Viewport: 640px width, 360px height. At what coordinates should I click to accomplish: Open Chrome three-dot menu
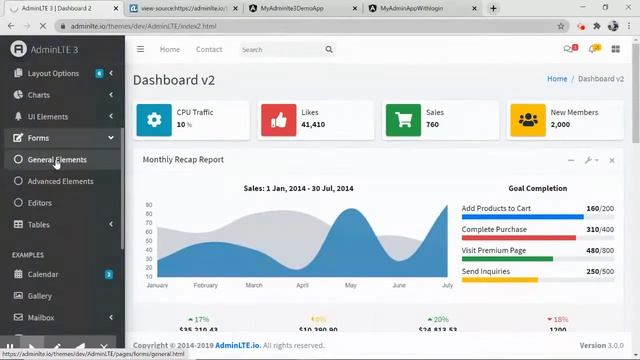click(x=629, y=26)
